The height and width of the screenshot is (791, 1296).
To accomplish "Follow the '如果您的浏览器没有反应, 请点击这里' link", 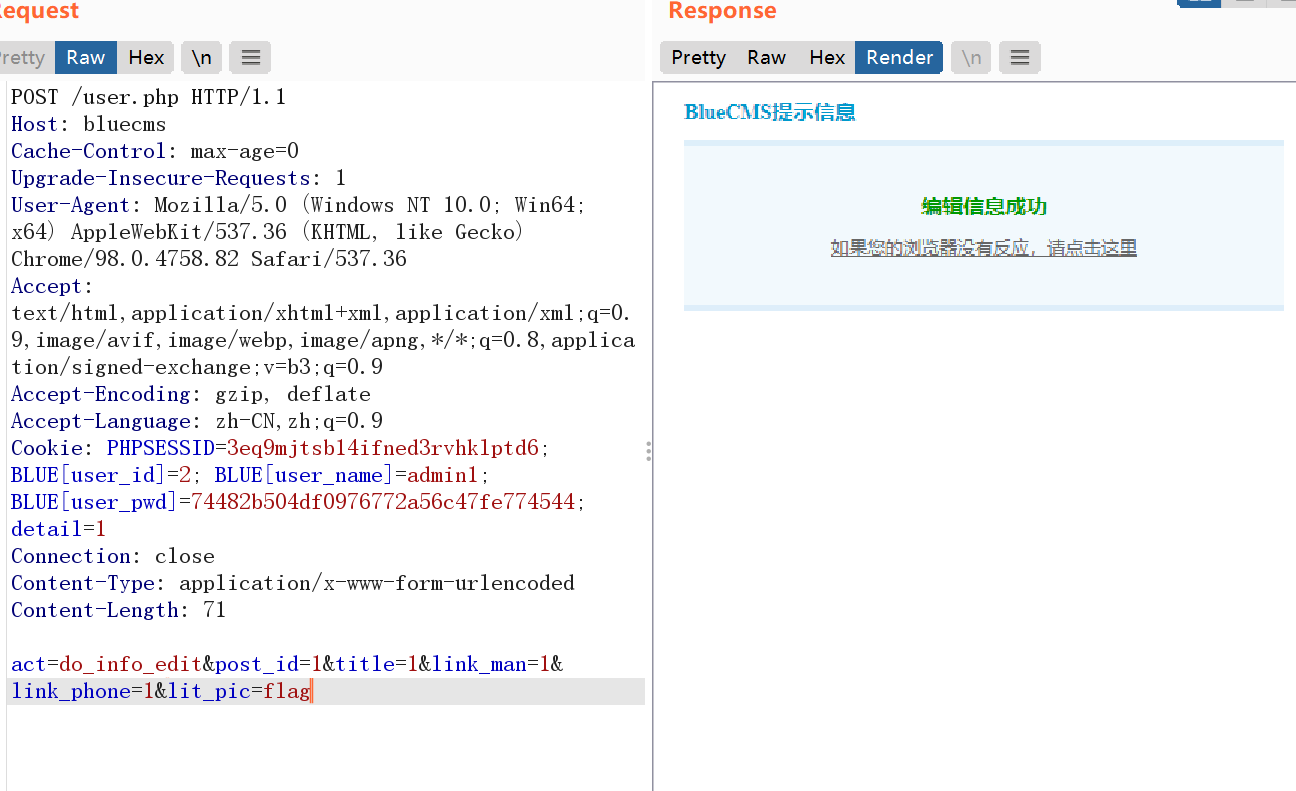I will pos(983,248).
